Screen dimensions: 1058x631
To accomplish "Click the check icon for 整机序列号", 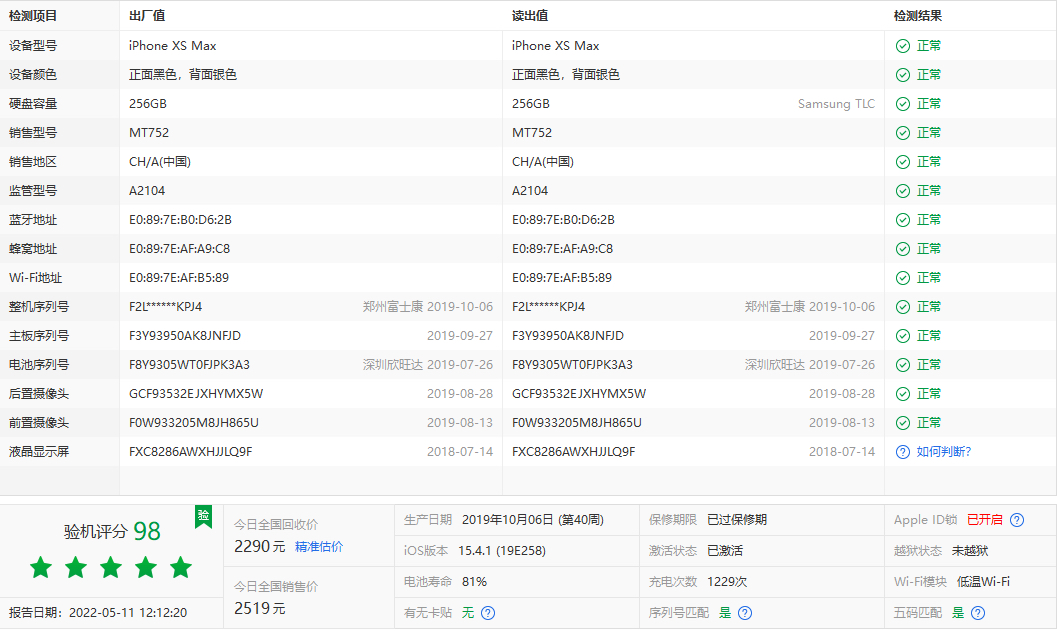I will pyautogui.click(x=901, y=306).
